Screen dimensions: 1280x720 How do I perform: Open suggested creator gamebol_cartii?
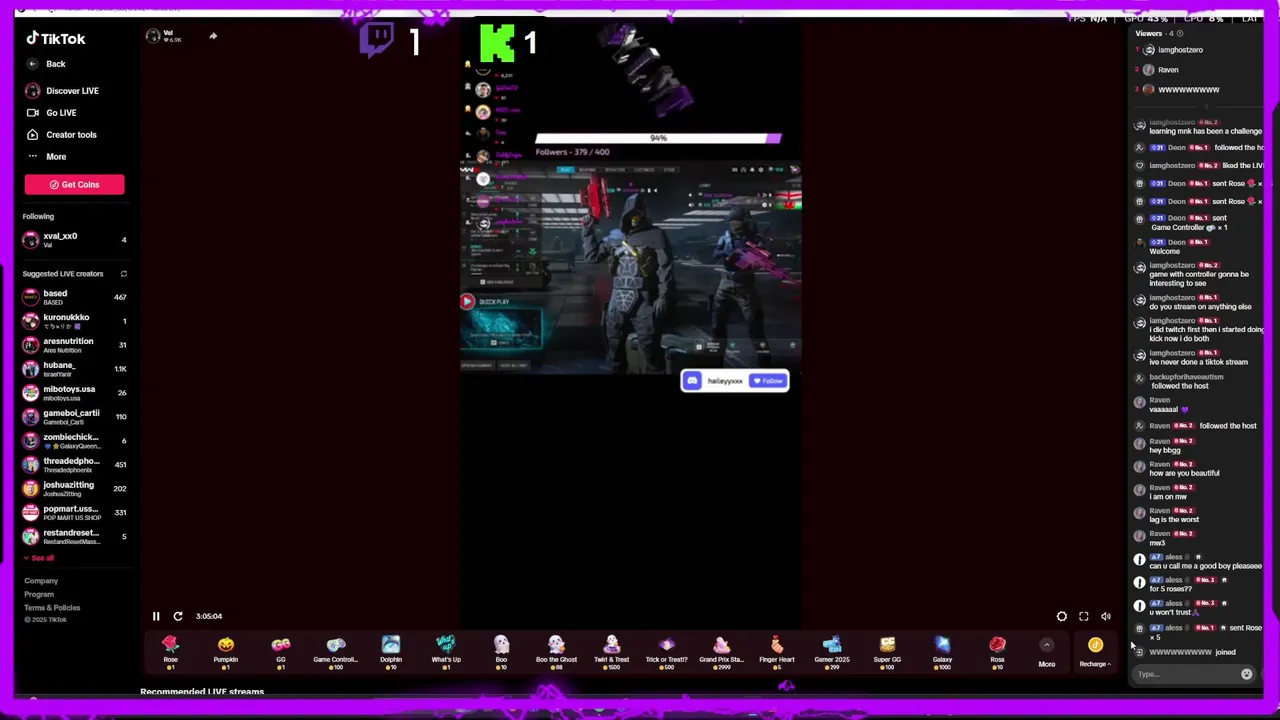75,417
